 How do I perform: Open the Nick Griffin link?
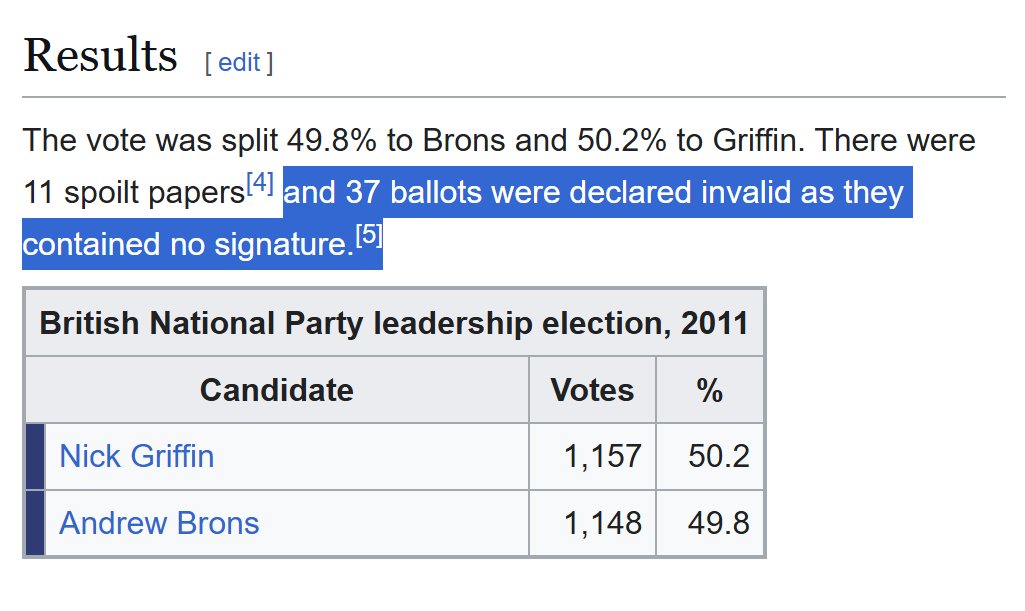tap(137, 456)
